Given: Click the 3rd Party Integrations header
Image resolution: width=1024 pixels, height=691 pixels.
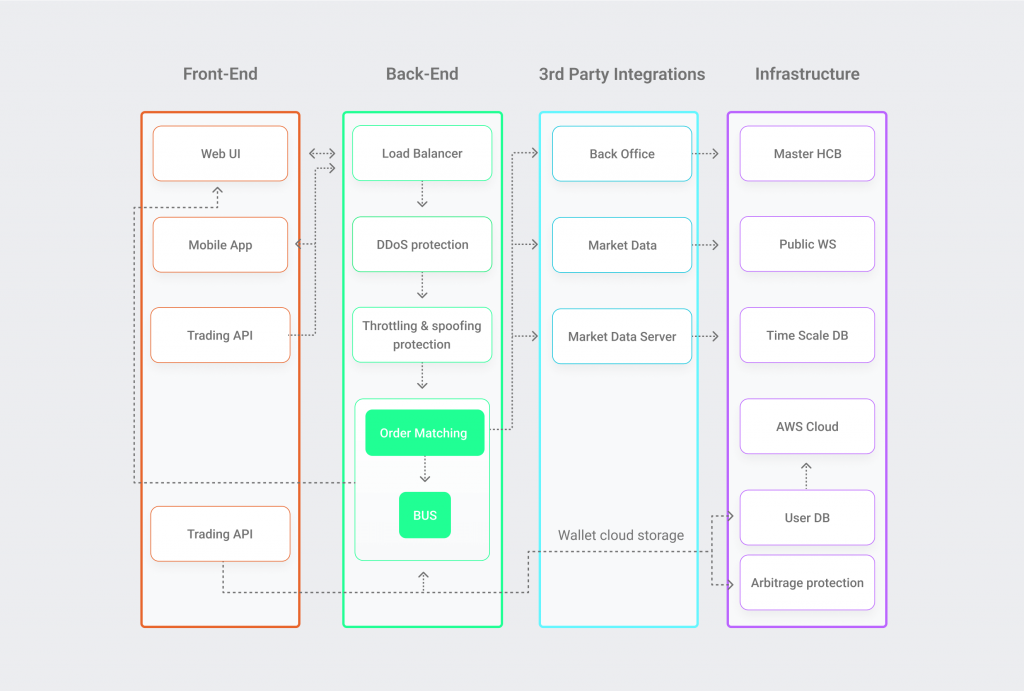Looking at the screenshot, I should click(621, 74).
